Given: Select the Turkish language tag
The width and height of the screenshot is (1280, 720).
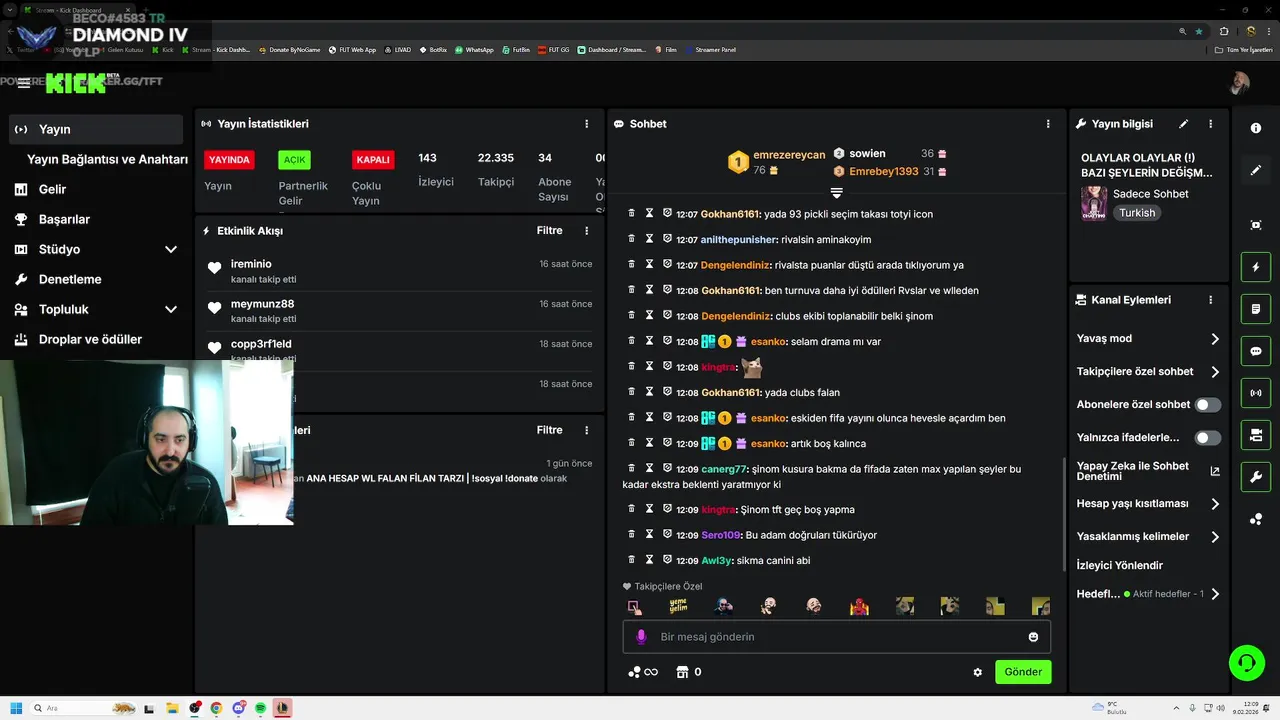Looking at the screenshot, I should coord(1137,213).
